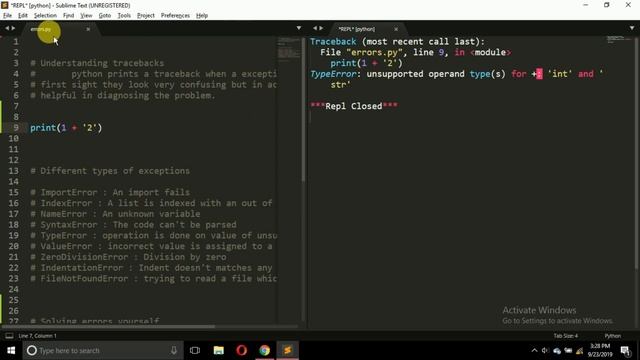Open right pane tab list dropdown

632,28
